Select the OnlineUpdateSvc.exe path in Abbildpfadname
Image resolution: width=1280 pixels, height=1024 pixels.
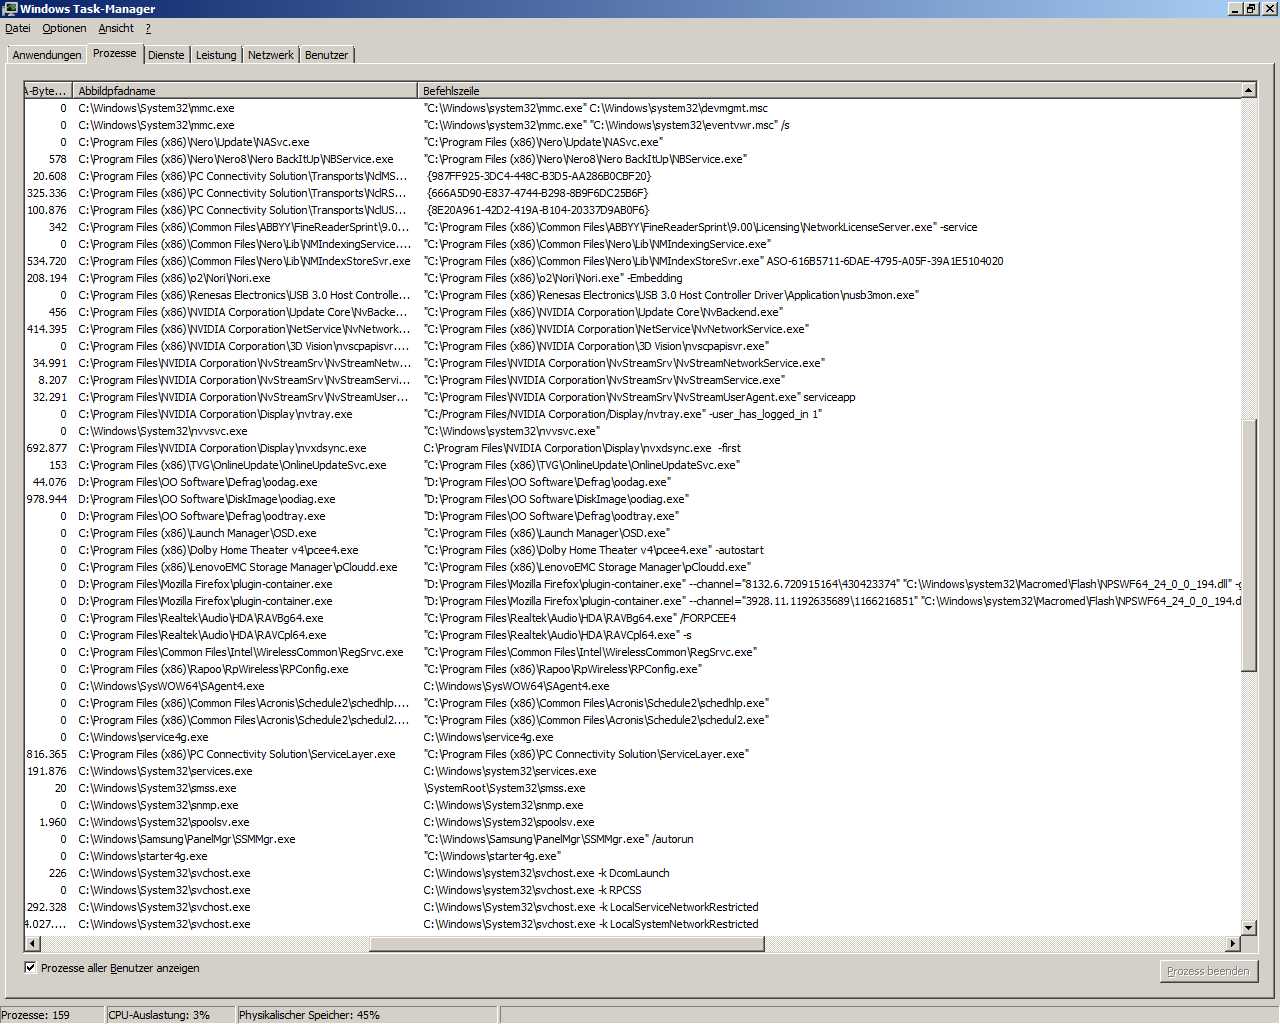pyautogui.click(x=232, y=465)
